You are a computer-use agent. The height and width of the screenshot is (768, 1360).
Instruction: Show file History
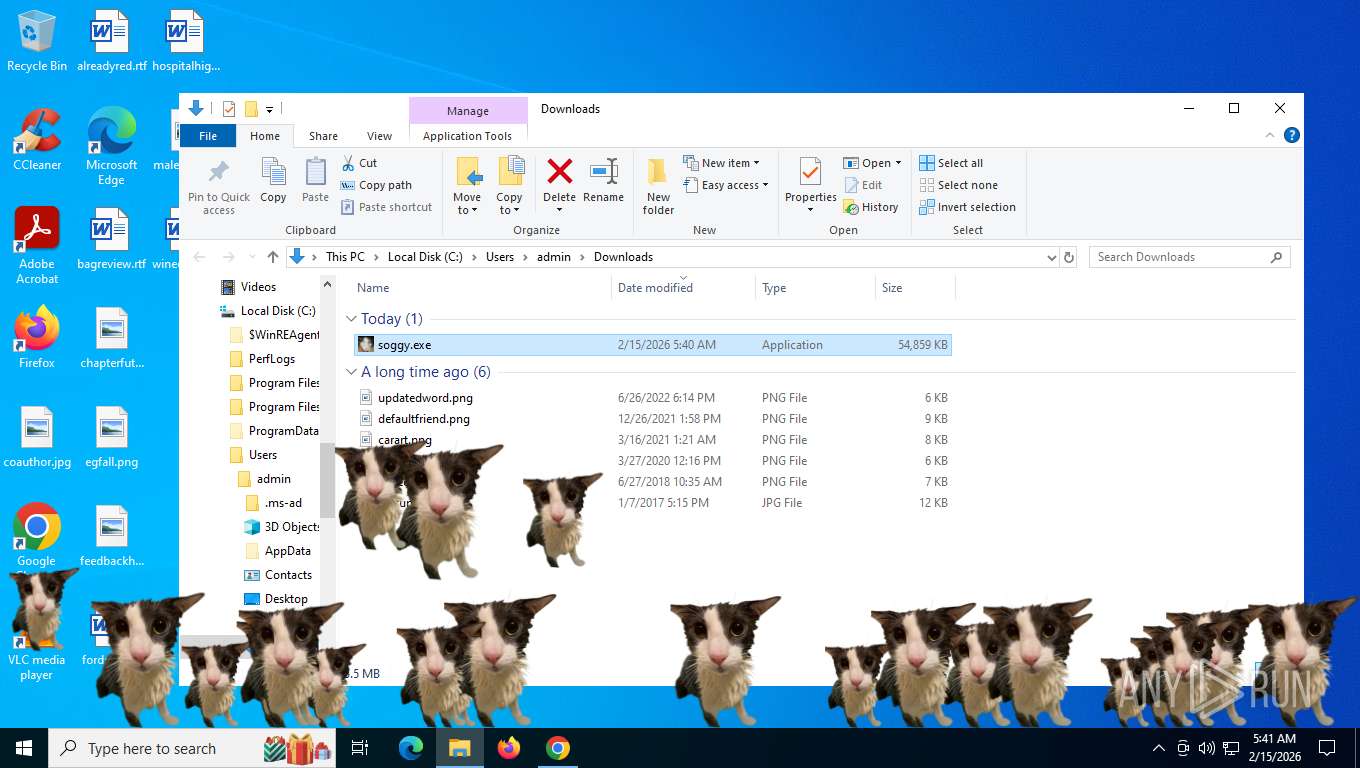871,207
